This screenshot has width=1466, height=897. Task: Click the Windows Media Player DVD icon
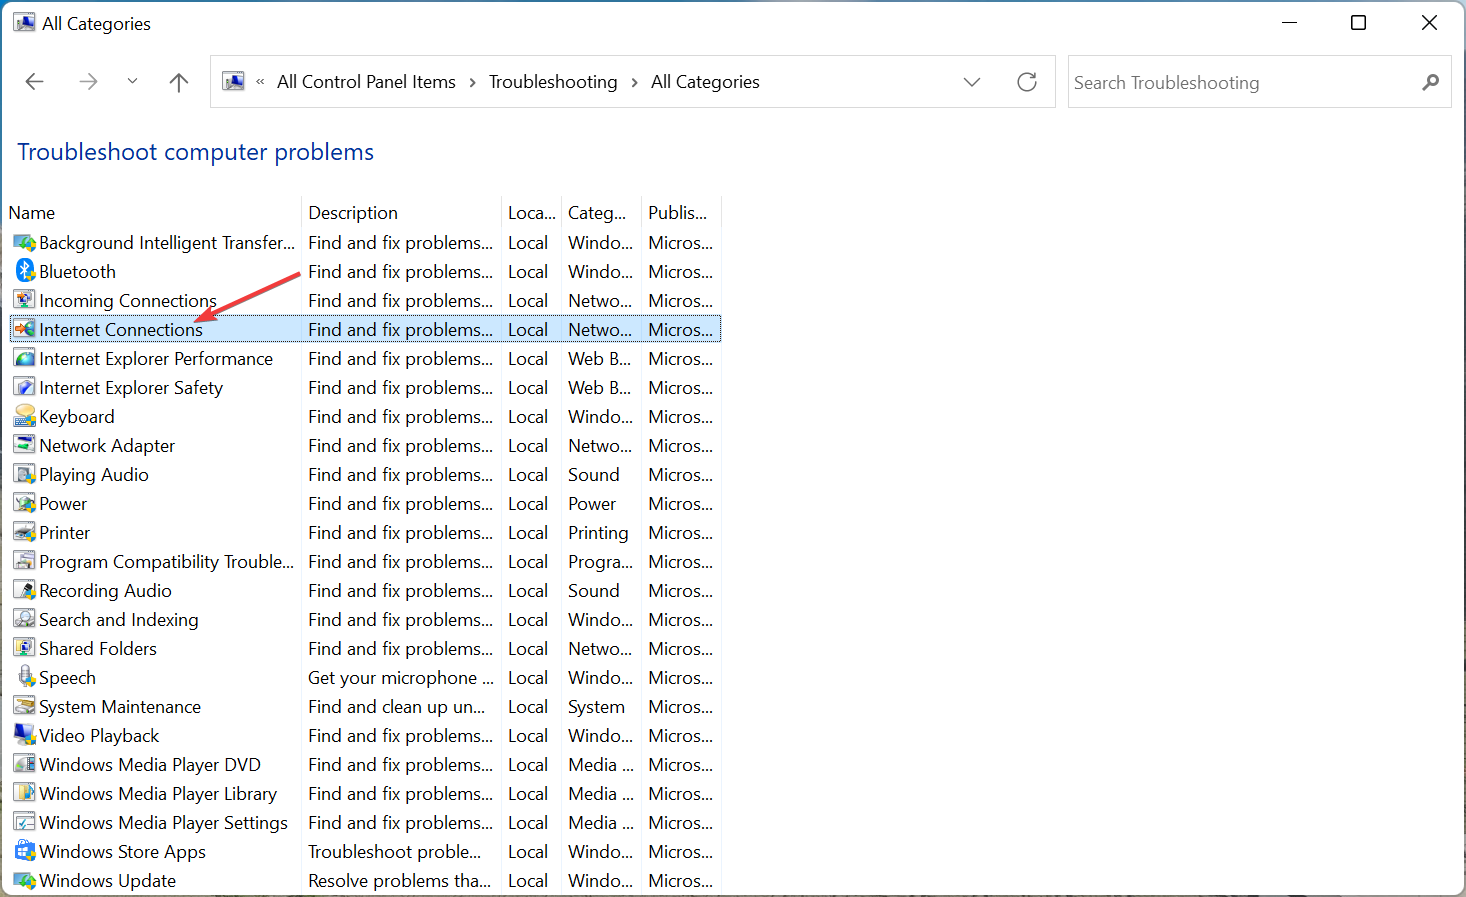point(24,765)
